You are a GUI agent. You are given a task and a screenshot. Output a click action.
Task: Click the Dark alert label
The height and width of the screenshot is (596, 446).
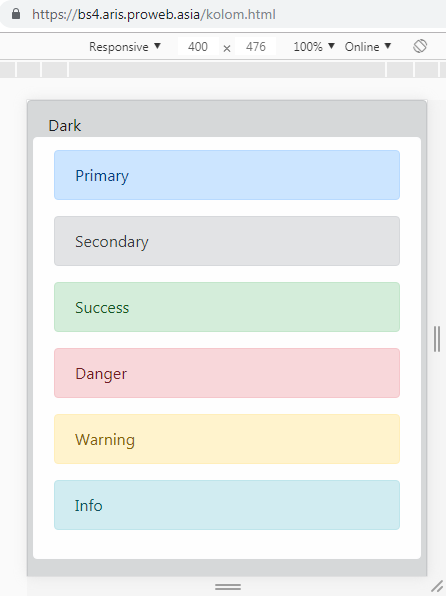(x=65, y=126)
